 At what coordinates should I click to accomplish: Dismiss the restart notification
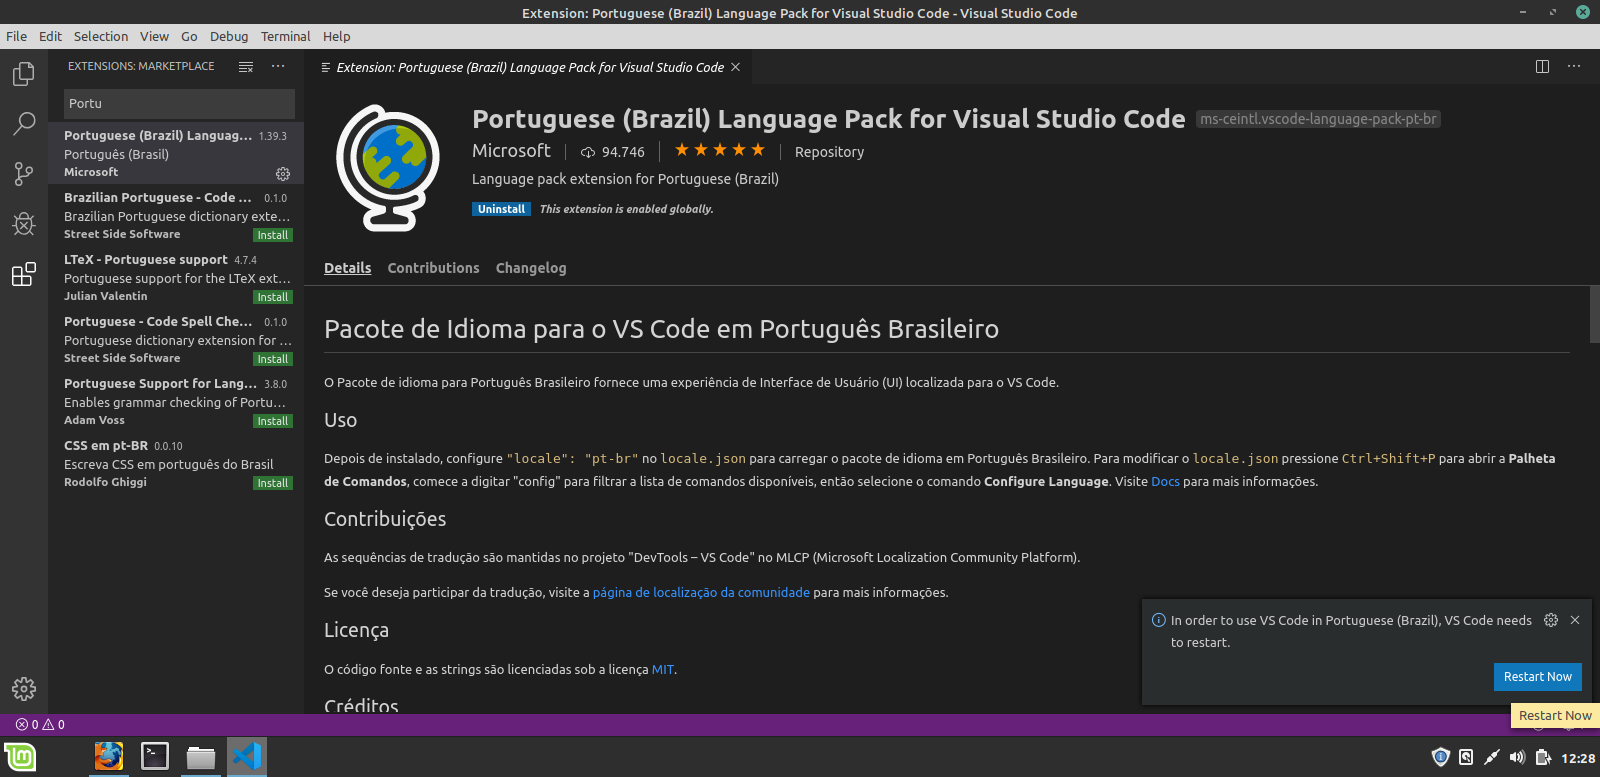pos(1575,620)
